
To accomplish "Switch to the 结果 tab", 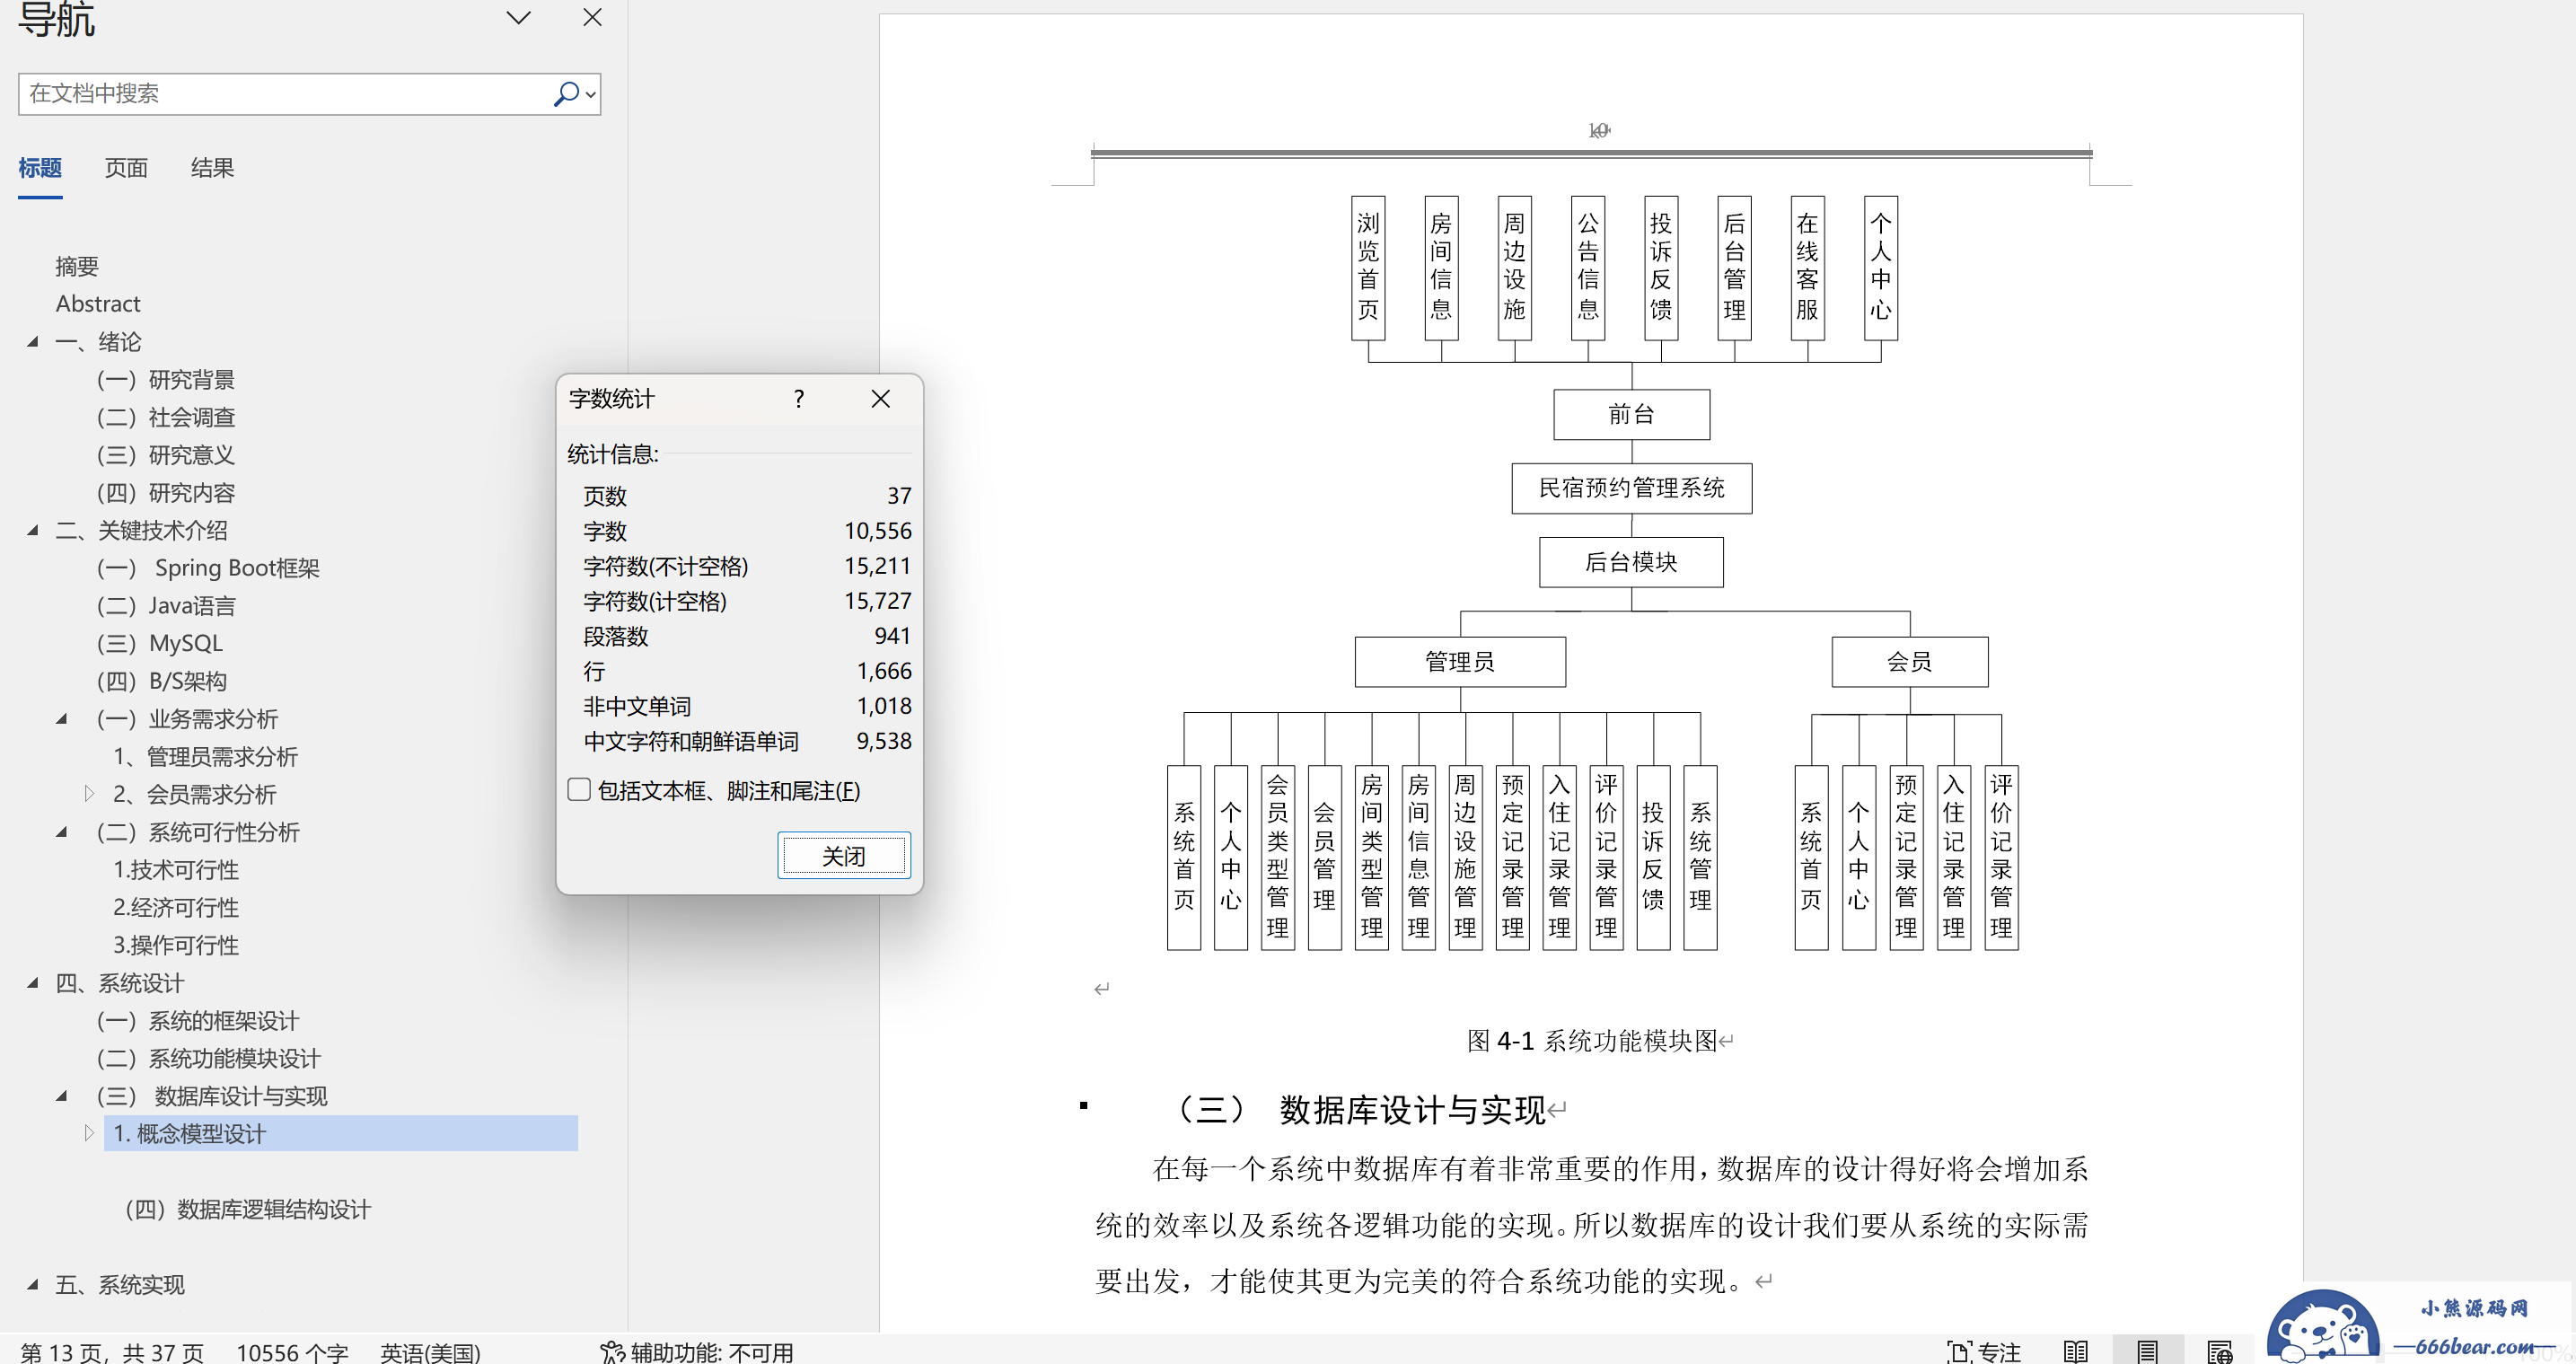I will point(212,168).
